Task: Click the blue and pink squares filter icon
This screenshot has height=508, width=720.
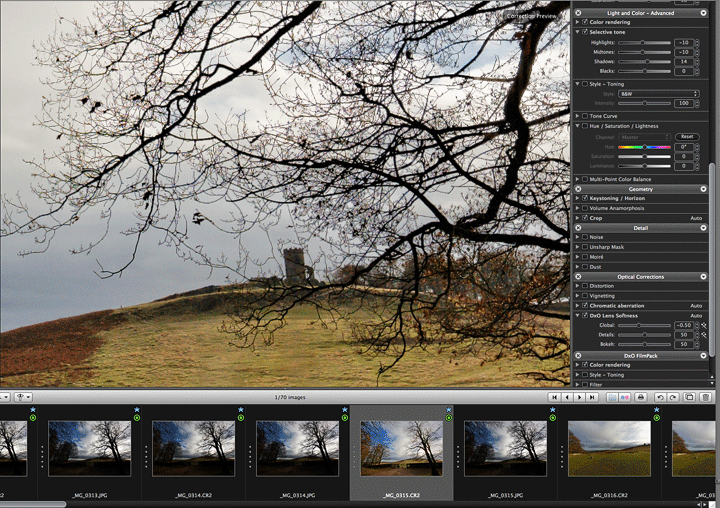Action: click(x=625, y=397)
